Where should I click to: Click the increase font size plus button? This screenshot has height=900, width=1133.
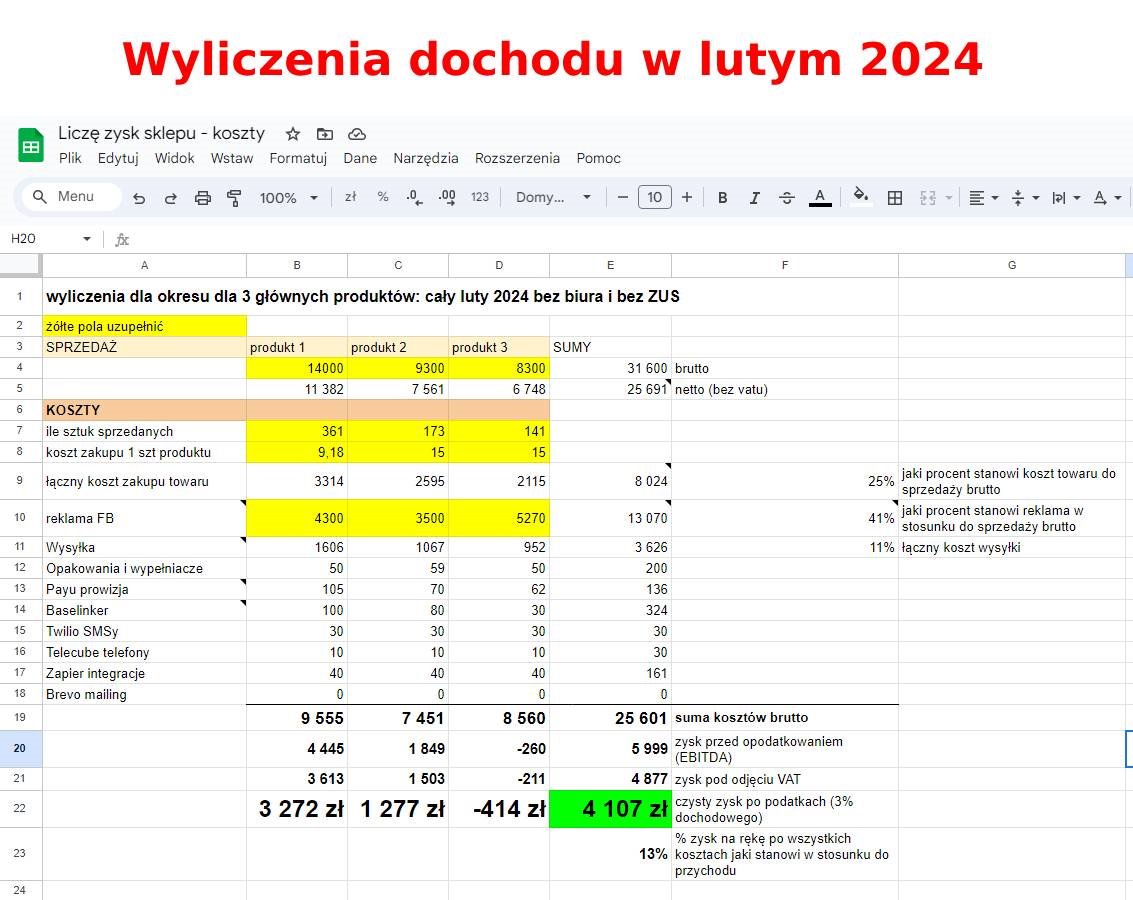[x=687, y=198]
